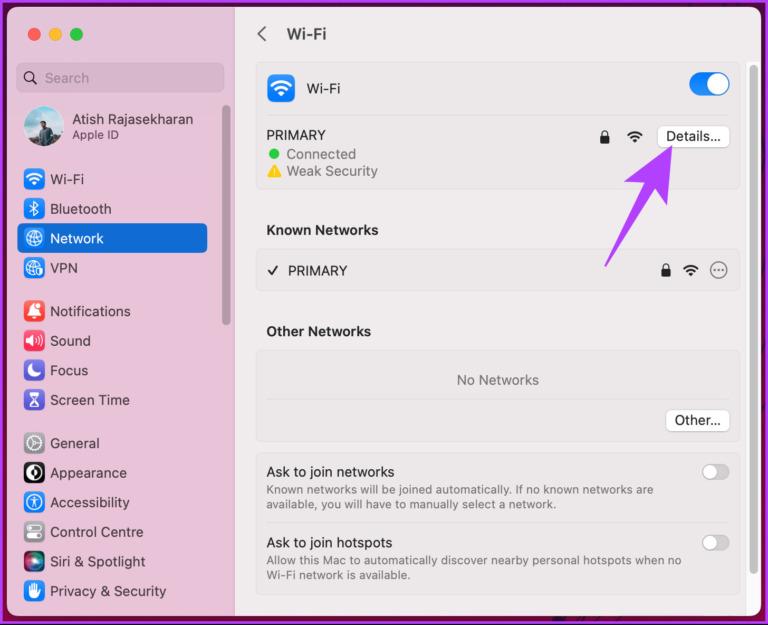The image size is (768, 625).
Task: Open Notifications bell icon
Action: pyautogui.click(x=34, y=311)
